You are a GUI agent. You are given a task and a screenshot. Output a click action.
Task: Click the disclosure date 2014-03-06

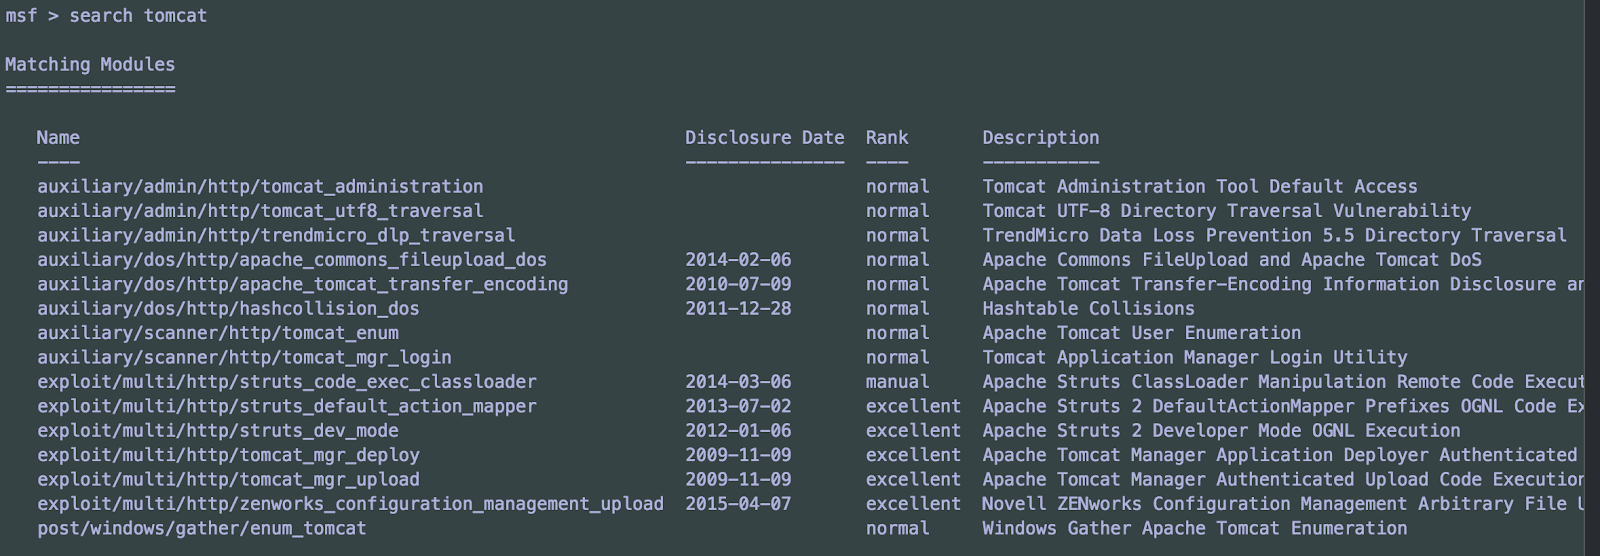coord(738,382)
